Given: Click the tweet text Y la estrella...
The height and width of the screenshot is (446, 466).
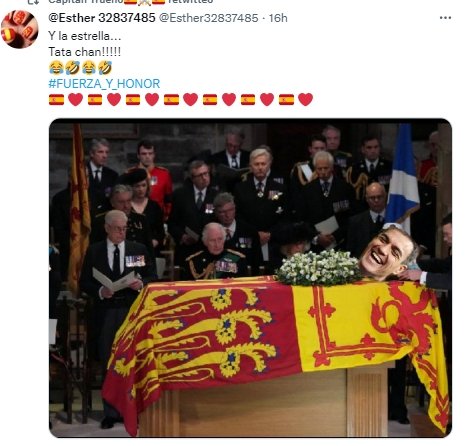Looking at the screenshot, I should pos(85,36).
